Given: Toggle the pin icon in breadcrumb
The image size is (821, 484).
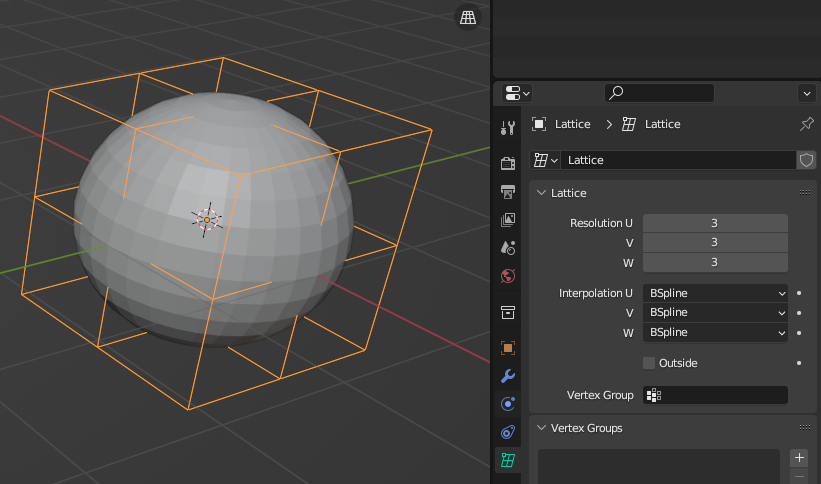Looking at the screenshot, I should tap(807, 124).
